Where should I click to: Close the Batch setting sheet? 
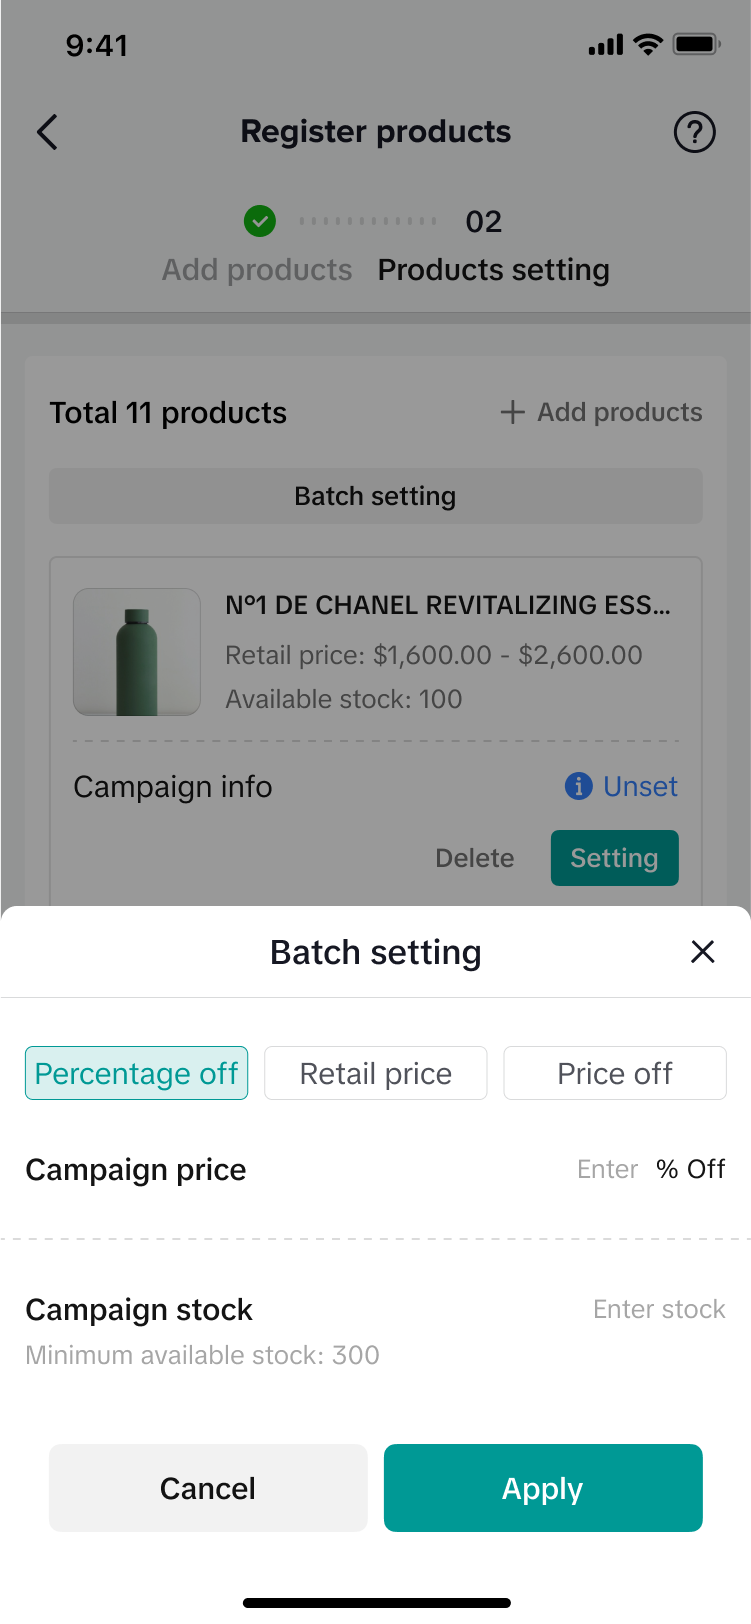tap(703, 952)
